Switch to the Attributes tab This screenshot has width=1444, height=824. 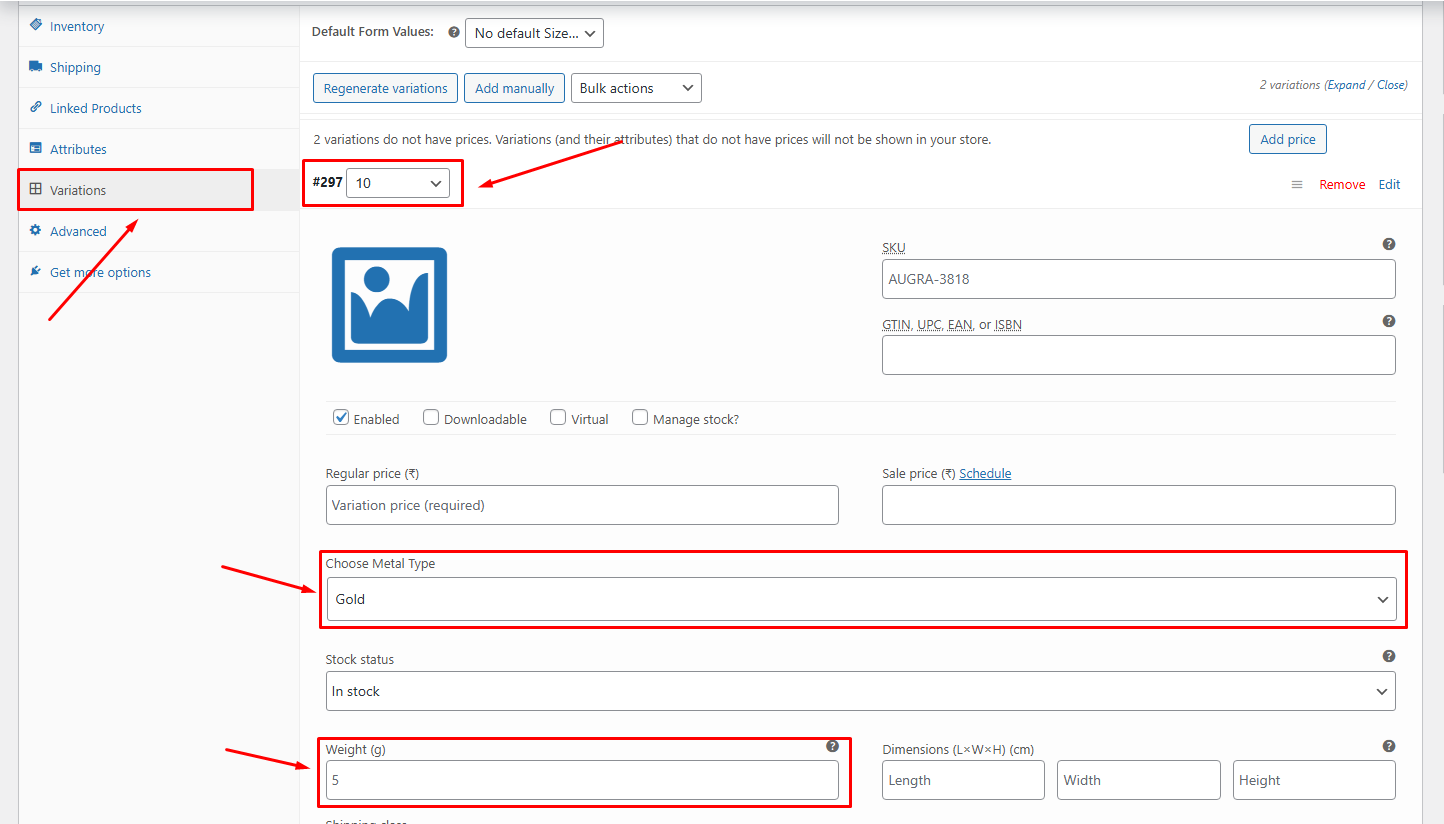(x=159, y=149)
